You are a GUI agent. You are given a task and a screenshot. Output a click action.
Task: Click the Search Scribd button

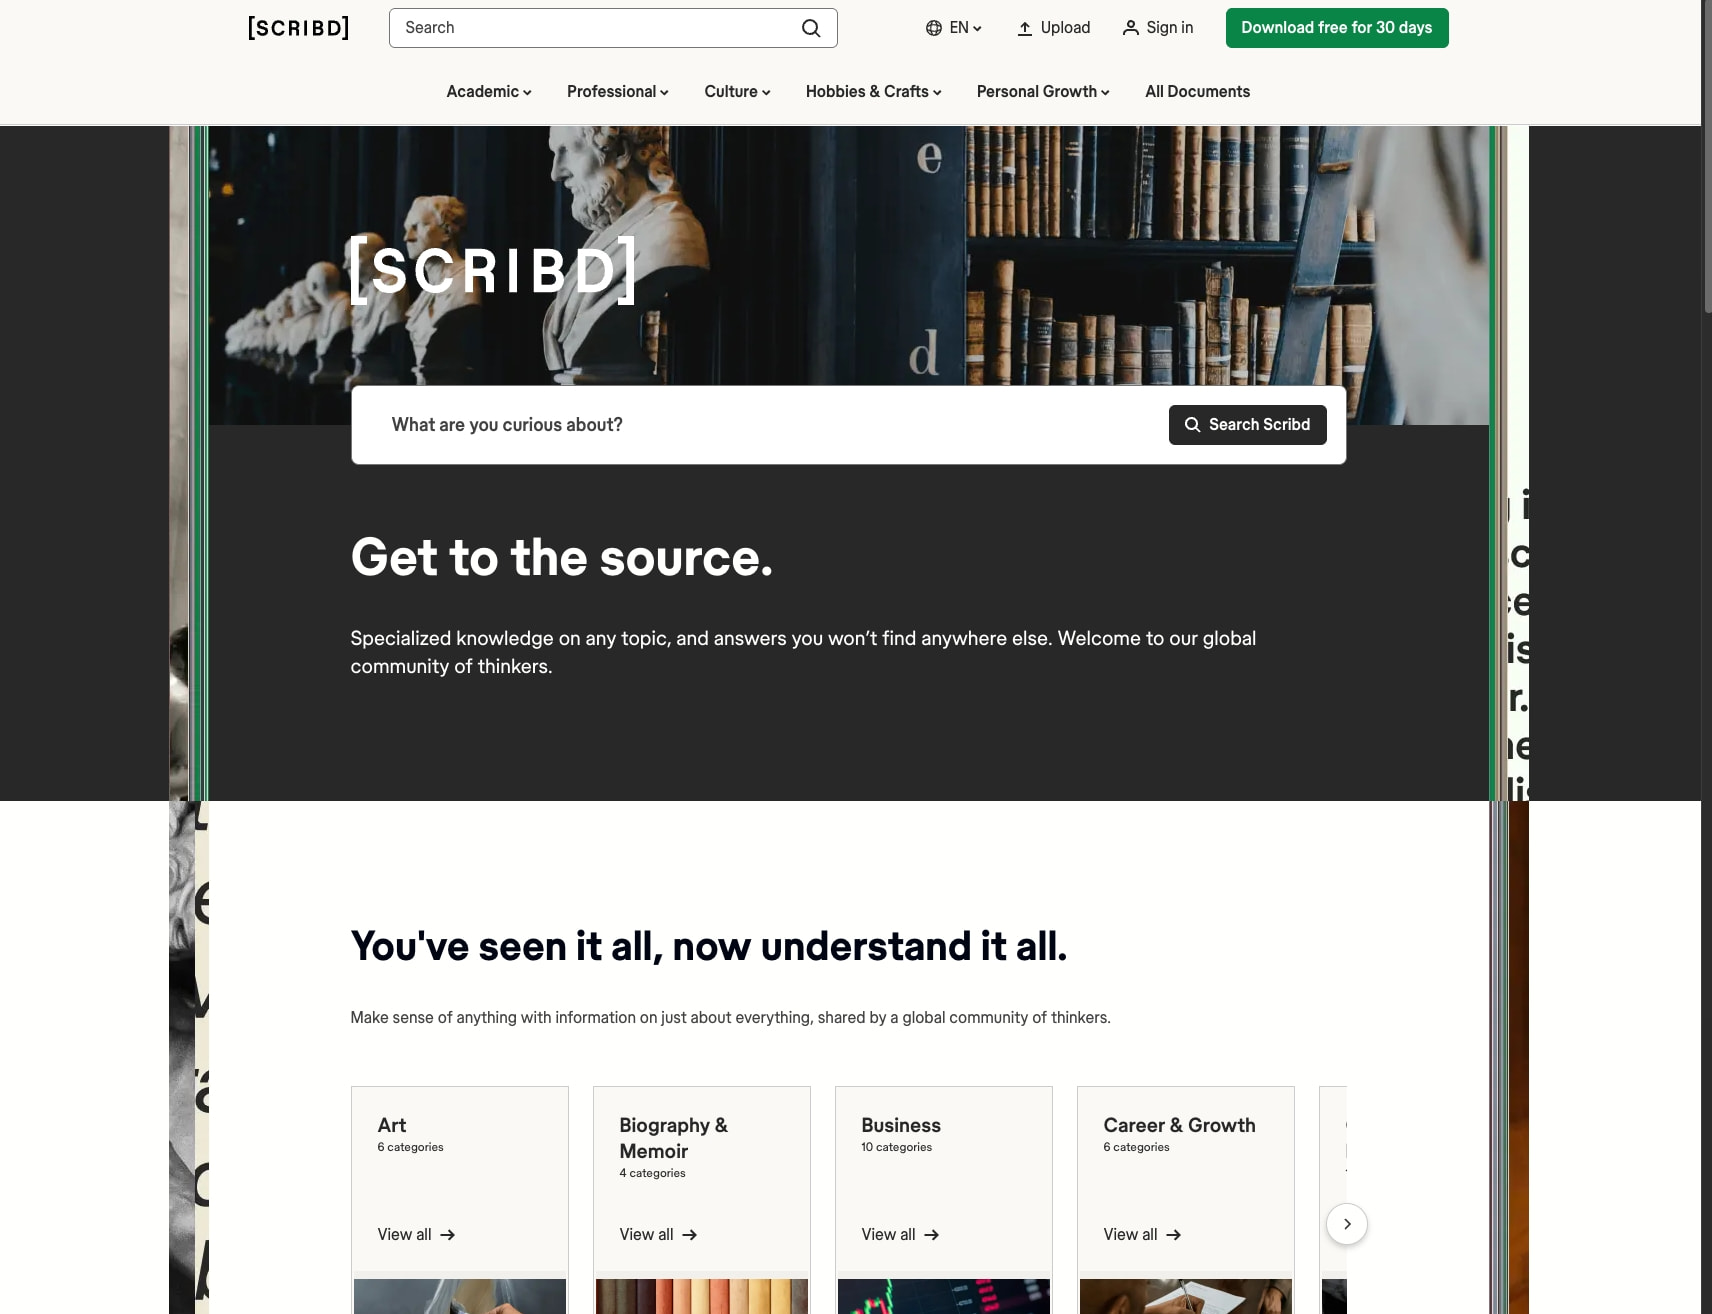point(1247,425)
